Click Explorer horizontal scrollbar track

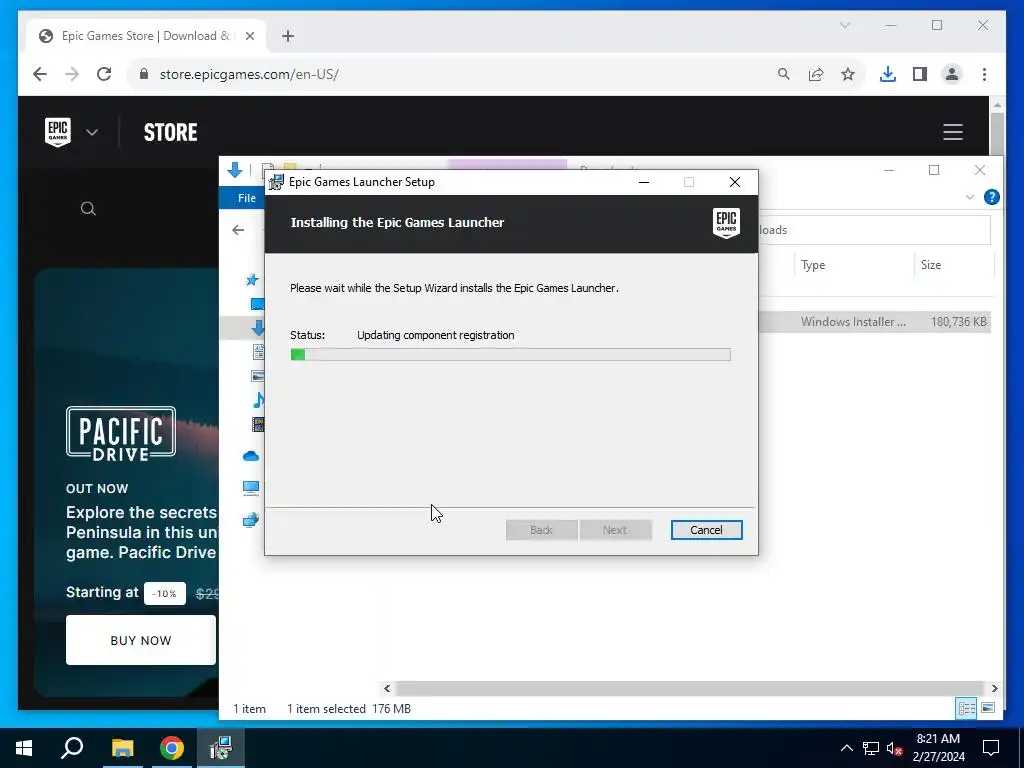[x=690, y=688]
